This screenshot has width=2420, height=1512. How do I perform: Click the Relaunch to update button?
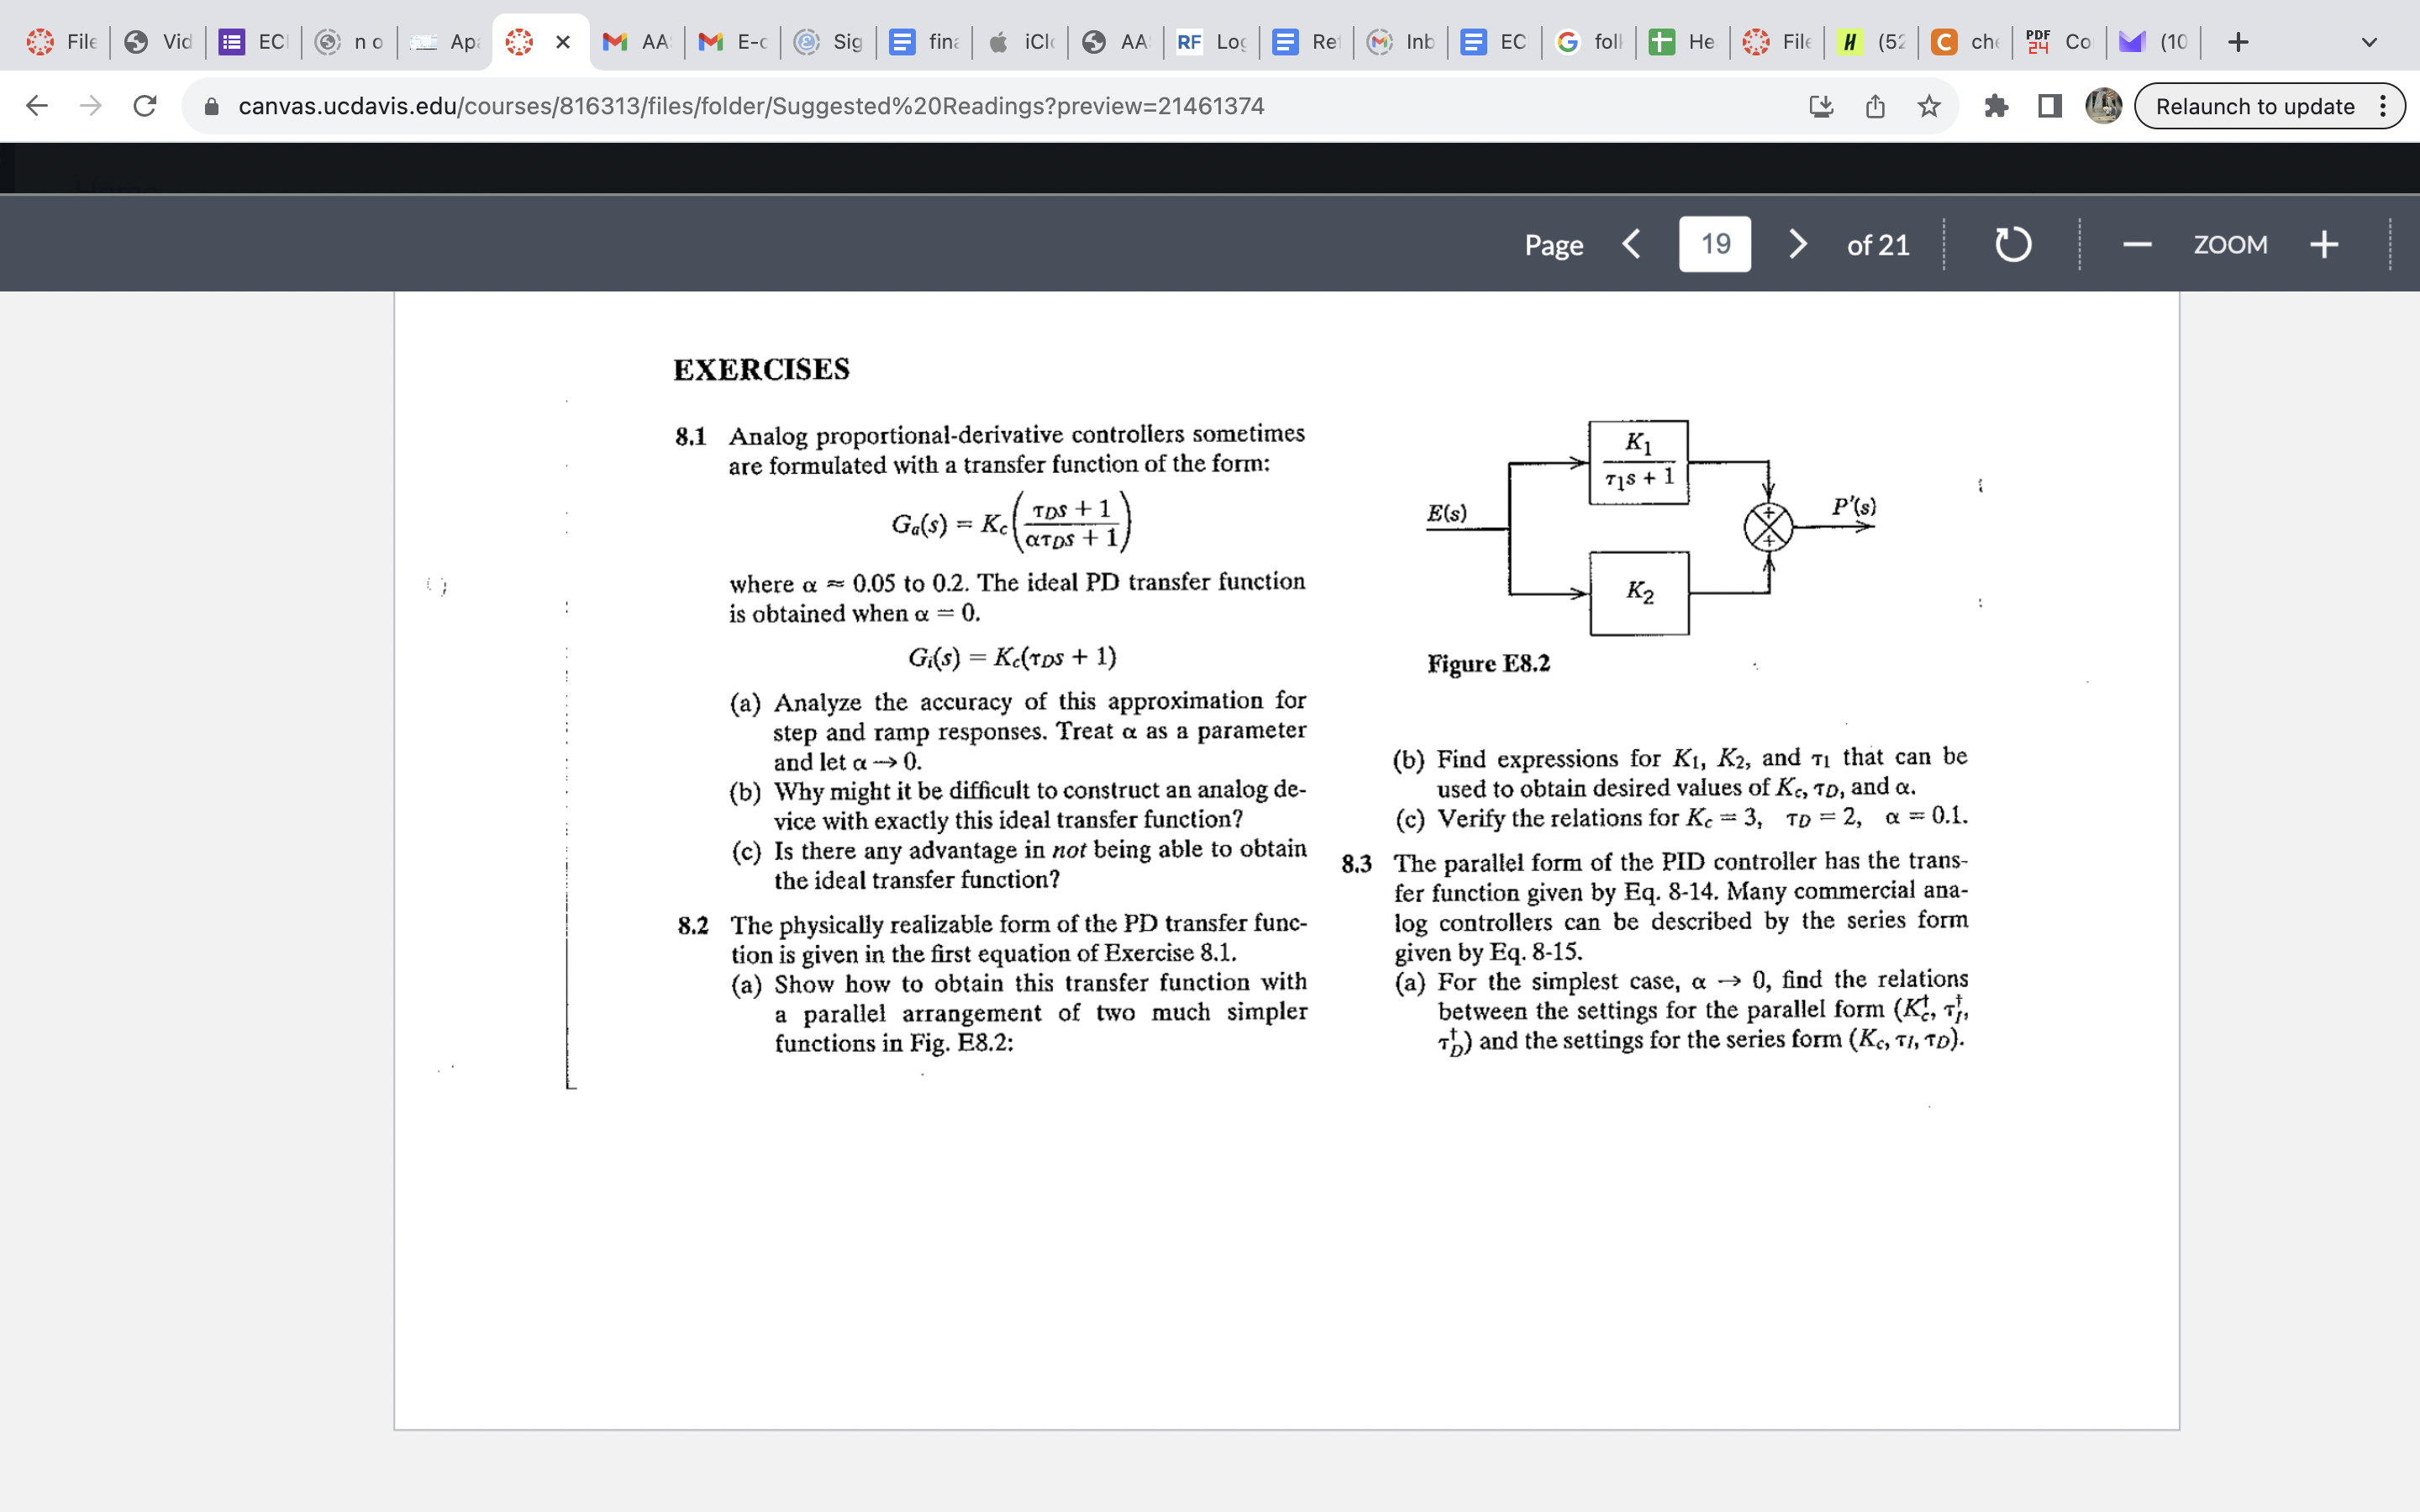pos(2255,106)
